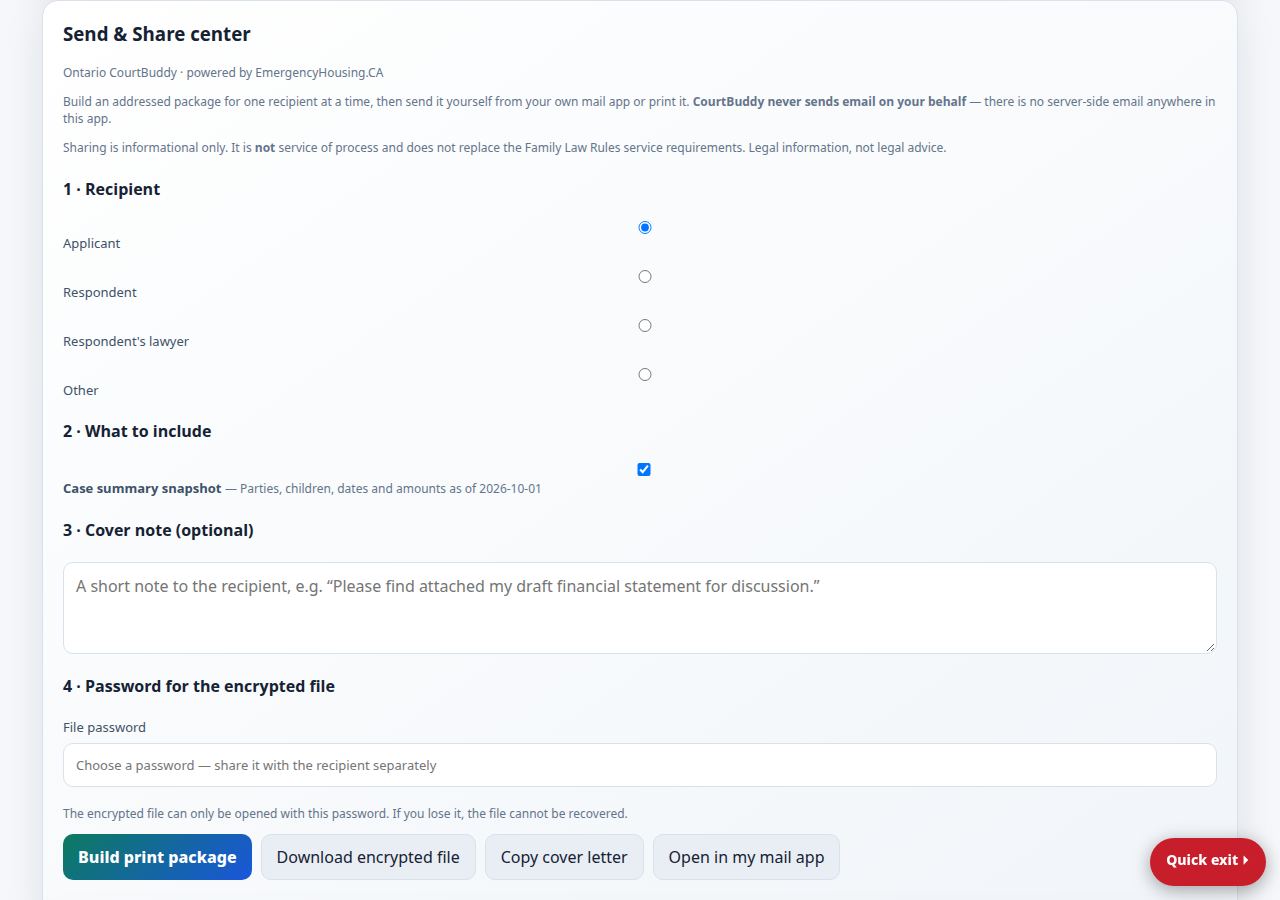1280x900 pixels.
Task: Click the 'Case summary snapshot' label
Action: coord(142,489)
